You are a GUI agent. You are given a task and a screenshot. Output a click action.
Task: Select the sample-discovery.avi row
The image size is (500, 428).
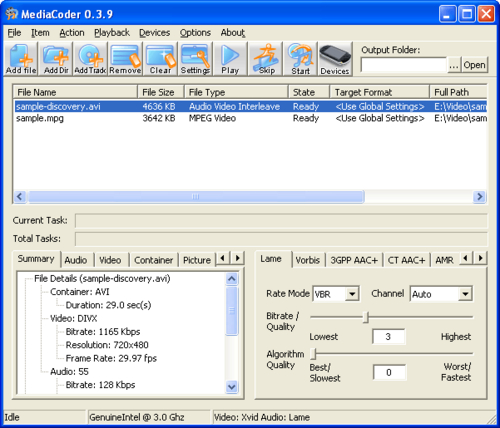pyautogui.click(x=250, y=106)
